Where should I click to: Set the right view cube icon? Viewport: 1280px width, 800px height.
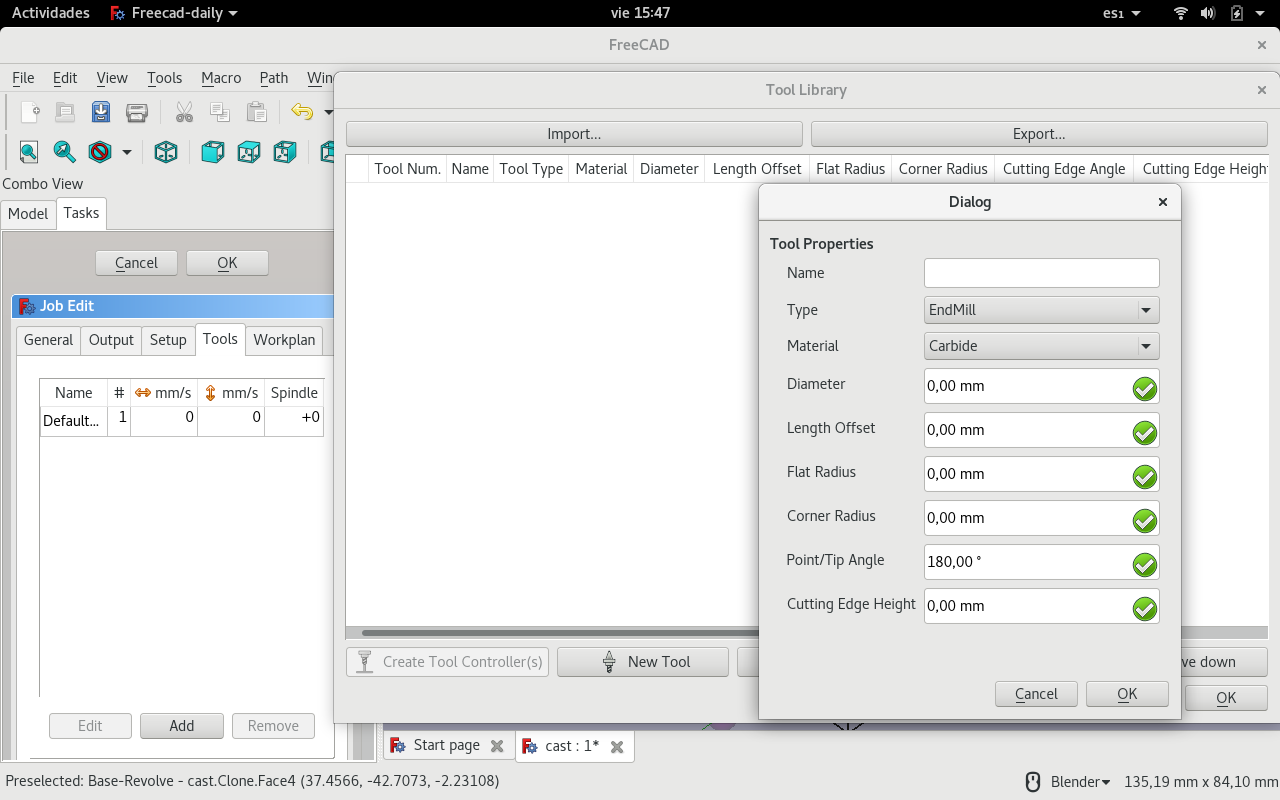click(x=285, y=152)
